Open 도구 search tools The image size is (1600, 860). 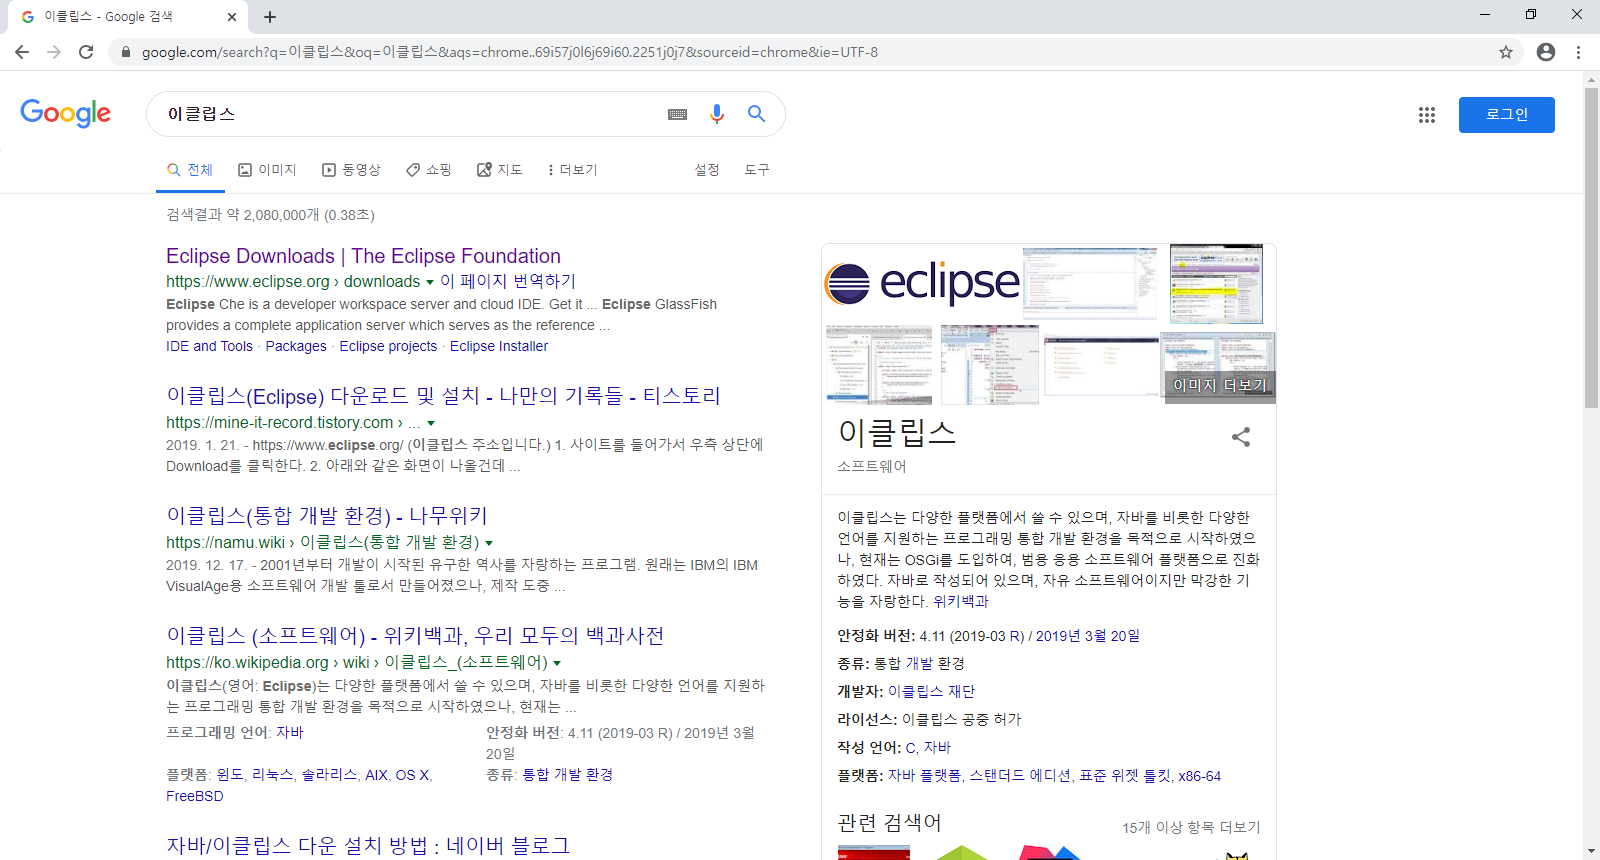757,170
